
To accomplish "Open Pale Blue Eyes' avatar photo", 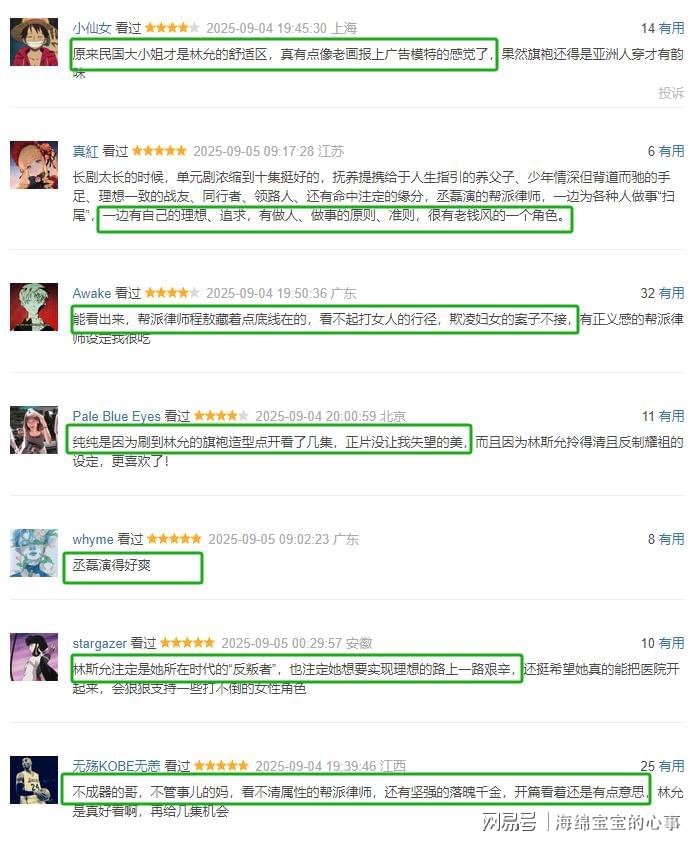I will point(34,430).
